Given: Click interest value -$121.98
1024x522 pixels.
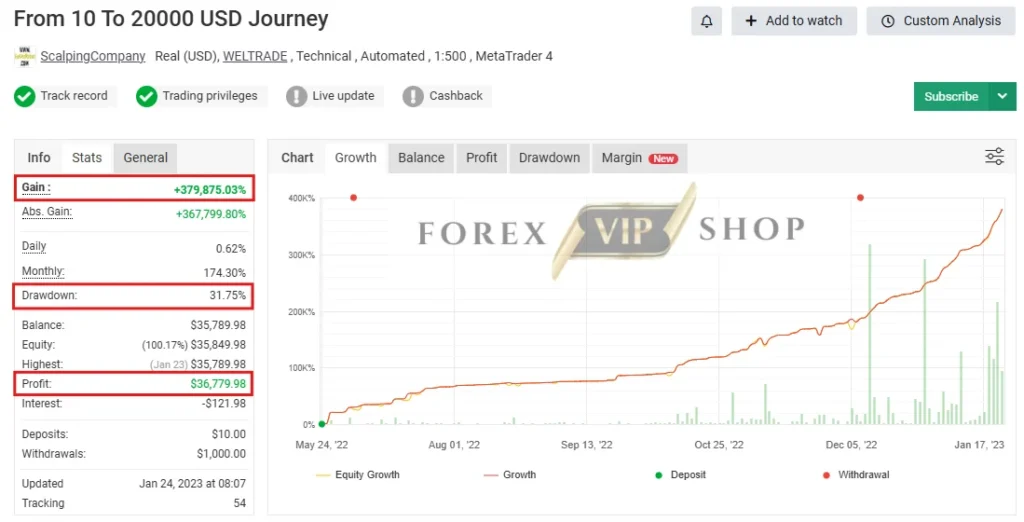Looking at the screenshot, I should (x=224, y=403).
